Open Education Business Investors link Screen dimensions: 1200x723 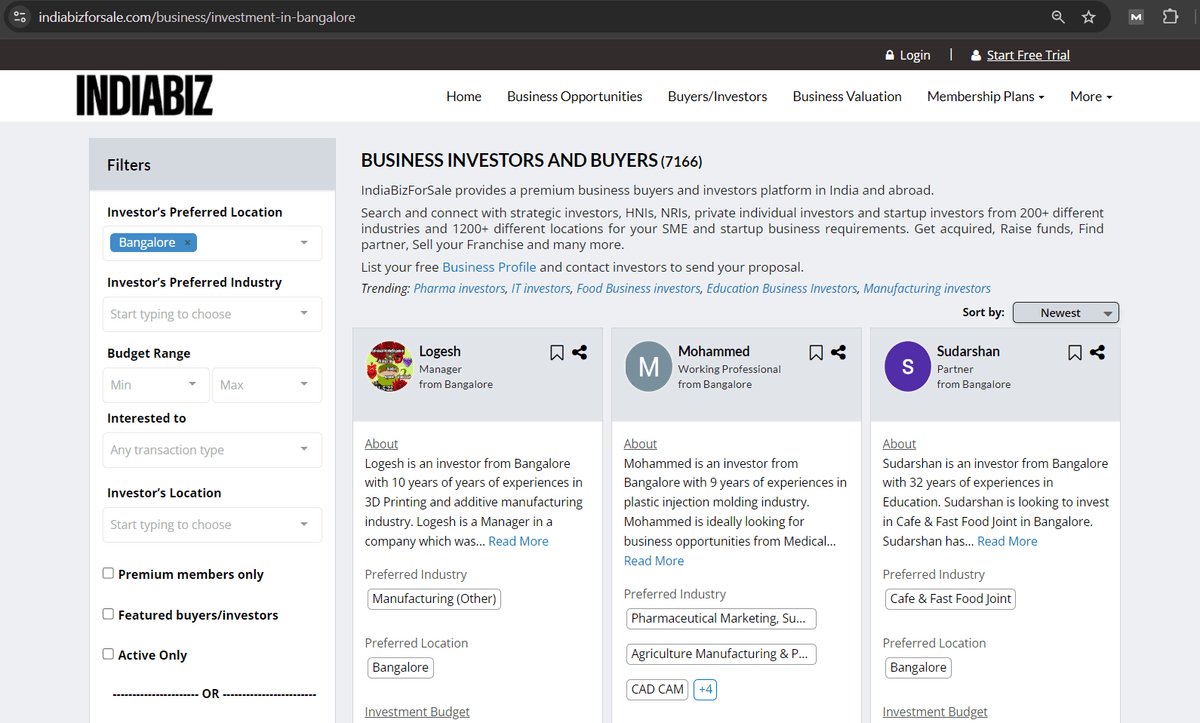coord(782,288)
